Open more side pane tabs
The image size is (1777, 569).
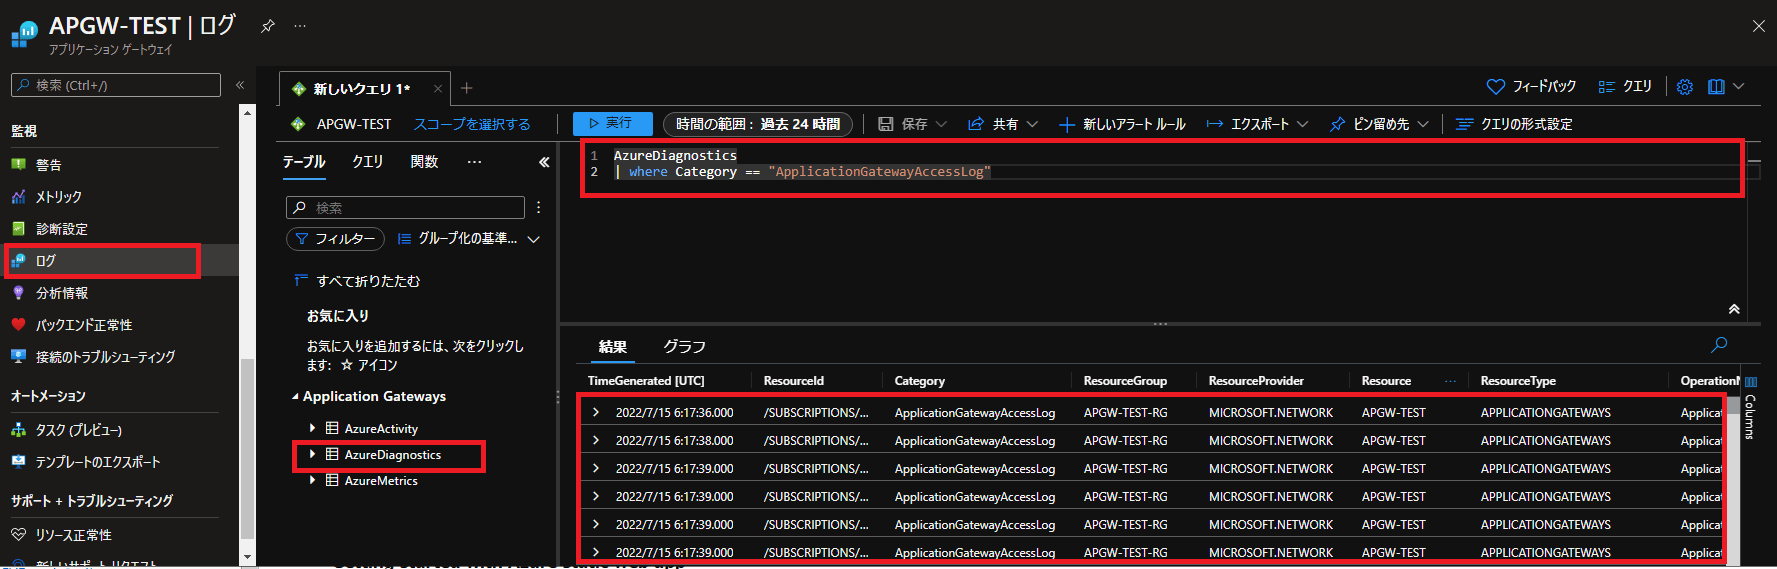tap(474, 162)
